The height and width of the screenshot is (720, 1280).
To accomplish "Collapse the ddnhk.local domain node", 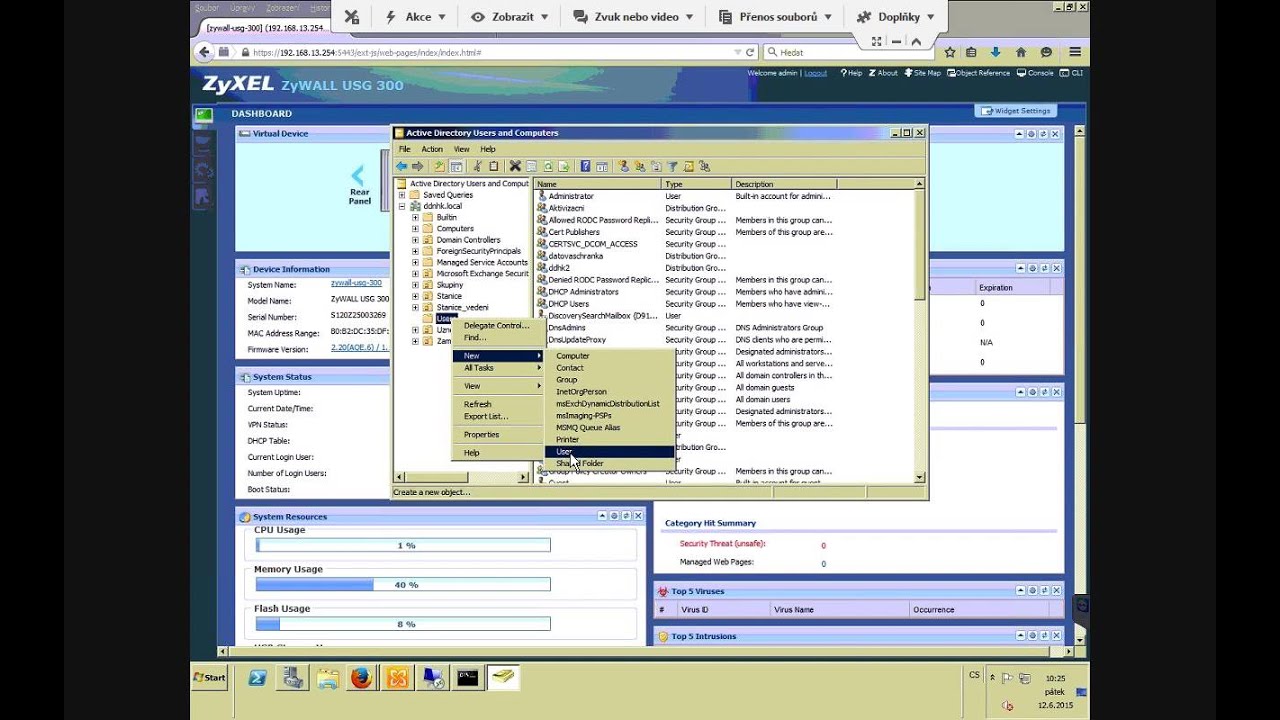I will pos(401,206).
